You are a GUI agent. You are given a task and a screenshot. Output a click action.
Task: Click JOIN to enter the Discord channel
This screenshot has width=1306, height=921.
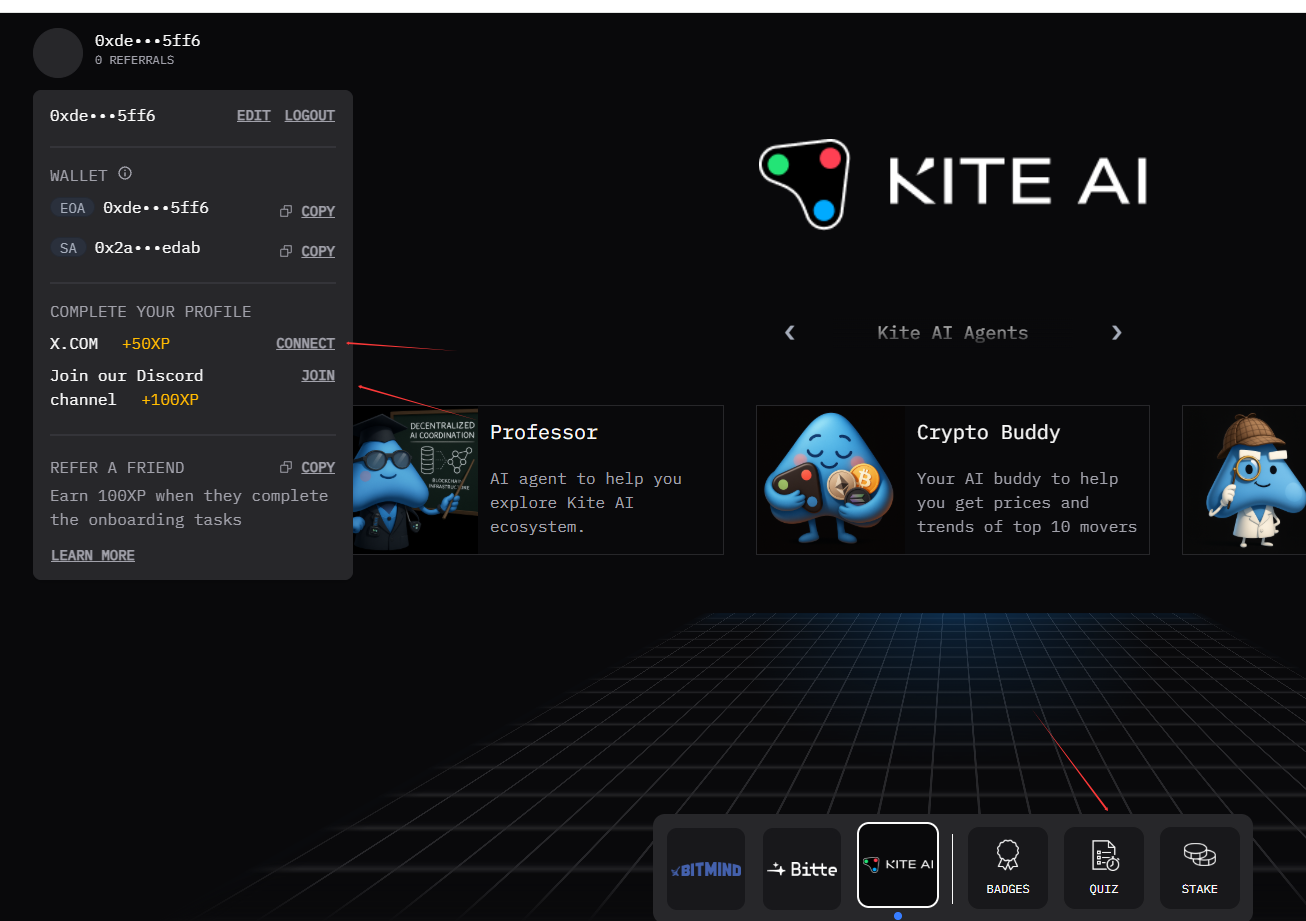pyautogui.click(x=318, y=375)
